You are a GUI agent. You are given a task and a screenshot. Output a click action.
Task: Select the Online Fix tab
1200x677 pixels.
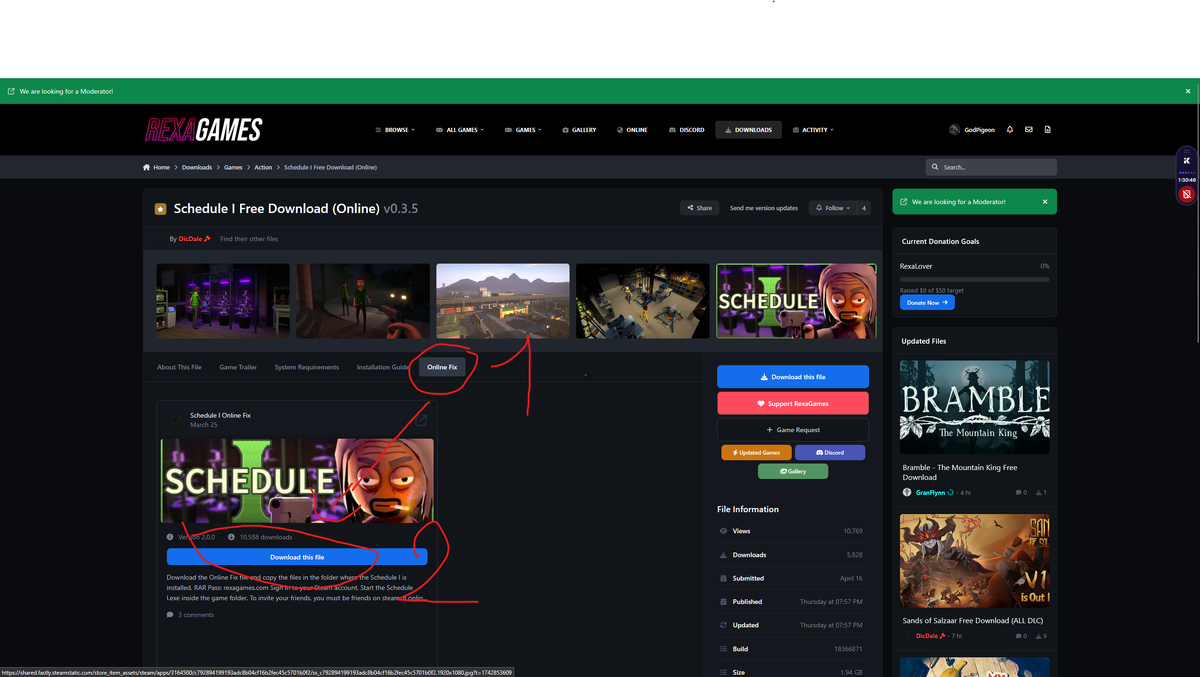(x=442, y=367)
